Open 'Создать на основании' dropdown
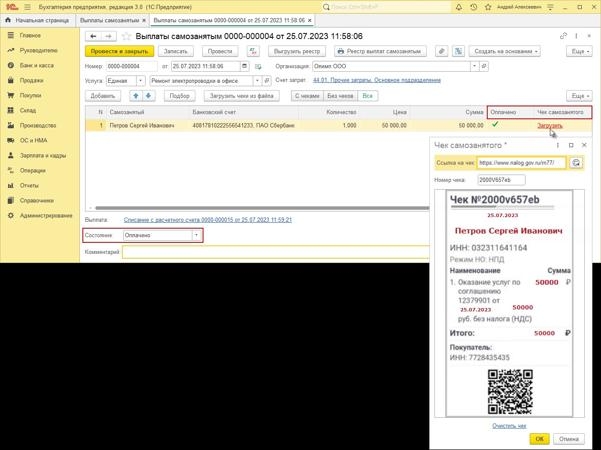This screenshot has width=601, height=450. tap(505, 51)
